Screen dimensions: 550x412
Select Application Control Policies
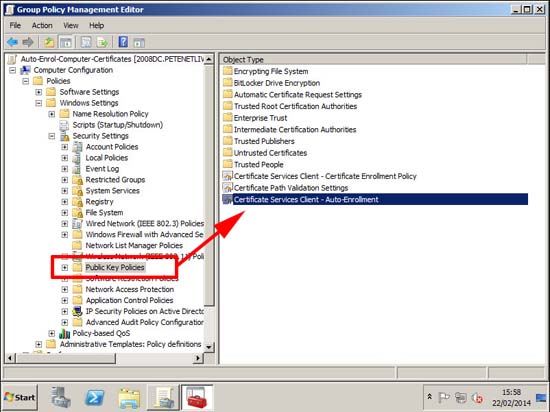point(129,300)
